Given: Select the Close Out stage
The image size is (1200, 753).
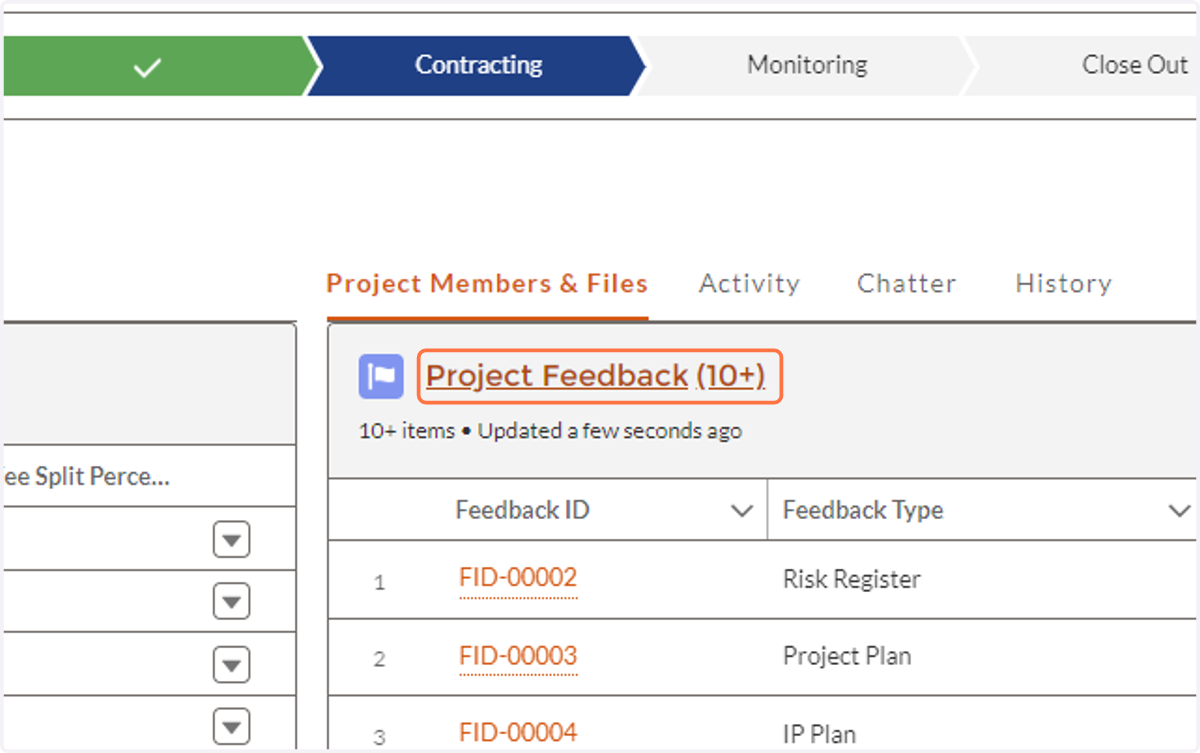Looking at the screenshot, I should (1134, 66).
